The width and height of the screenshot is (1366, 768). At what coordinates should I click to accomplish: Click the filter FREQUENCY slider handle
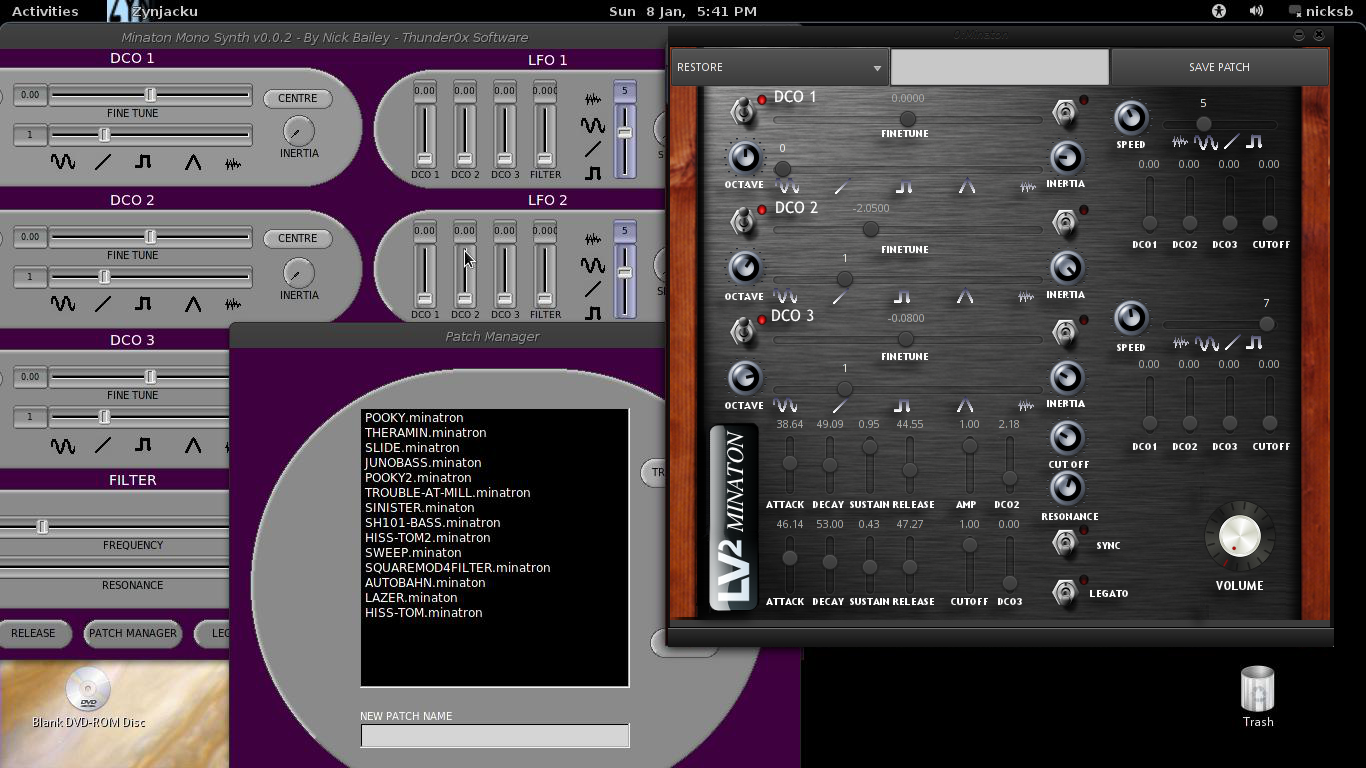pos(42,526)
